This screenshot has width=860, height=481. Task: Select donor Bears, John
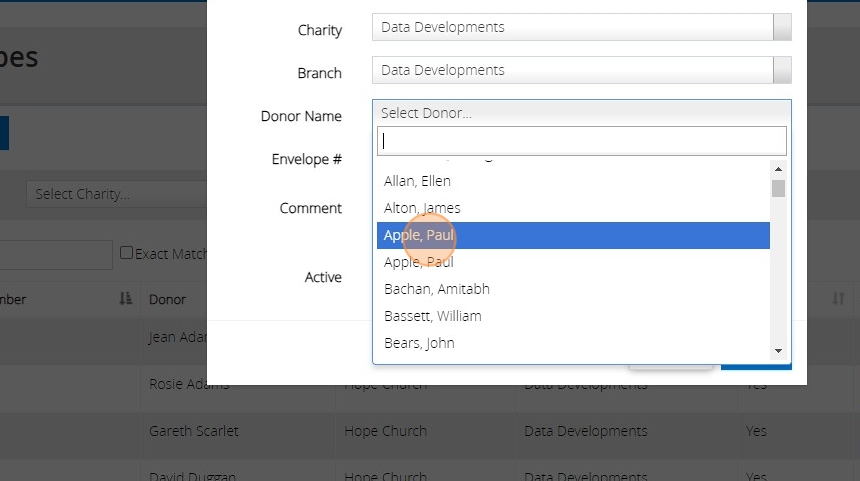573,343
